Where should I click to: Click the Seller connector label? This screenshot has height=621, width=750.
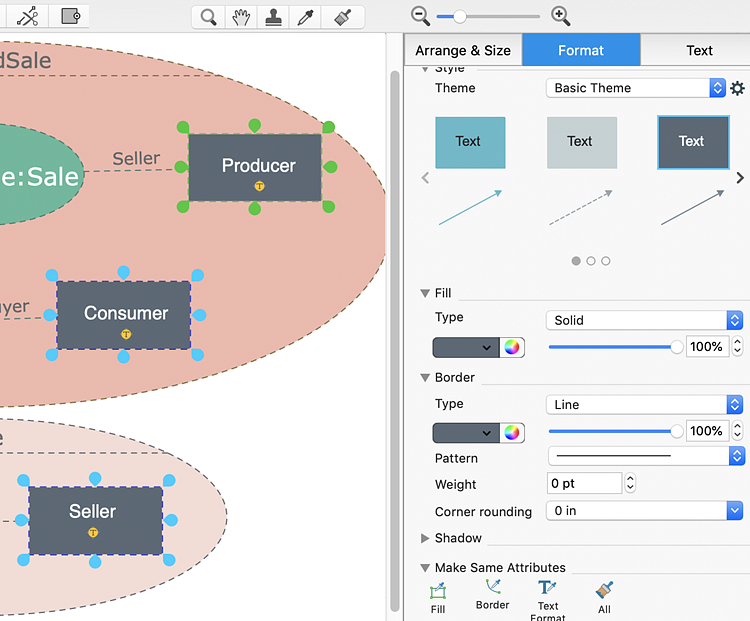coord(136,158)
